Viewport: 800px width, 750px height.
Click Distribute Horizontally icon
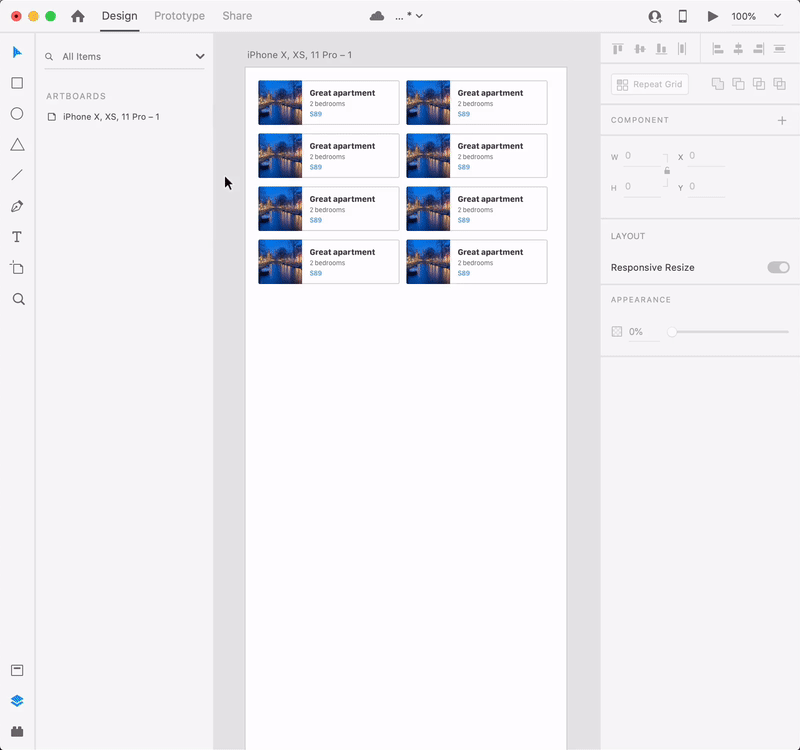pos(682,49)
